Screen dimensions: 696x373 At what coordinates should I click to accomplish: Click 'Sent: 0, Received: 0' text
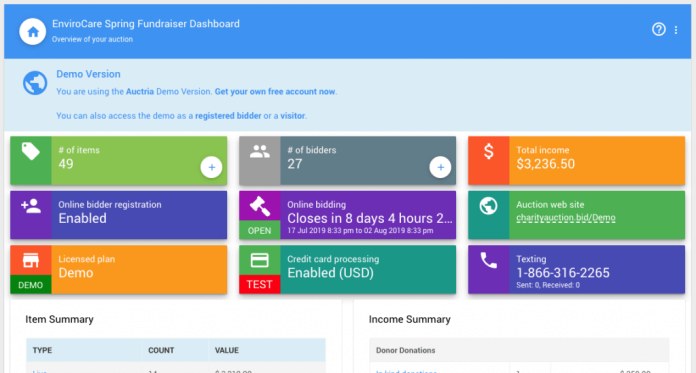pyautogui.click(x=548, y=285)
